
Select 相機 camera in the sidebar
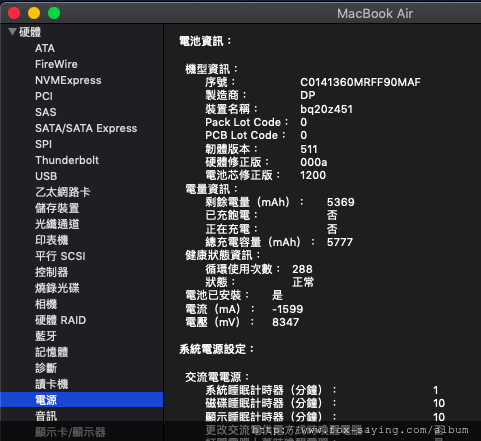pos(46,304)
